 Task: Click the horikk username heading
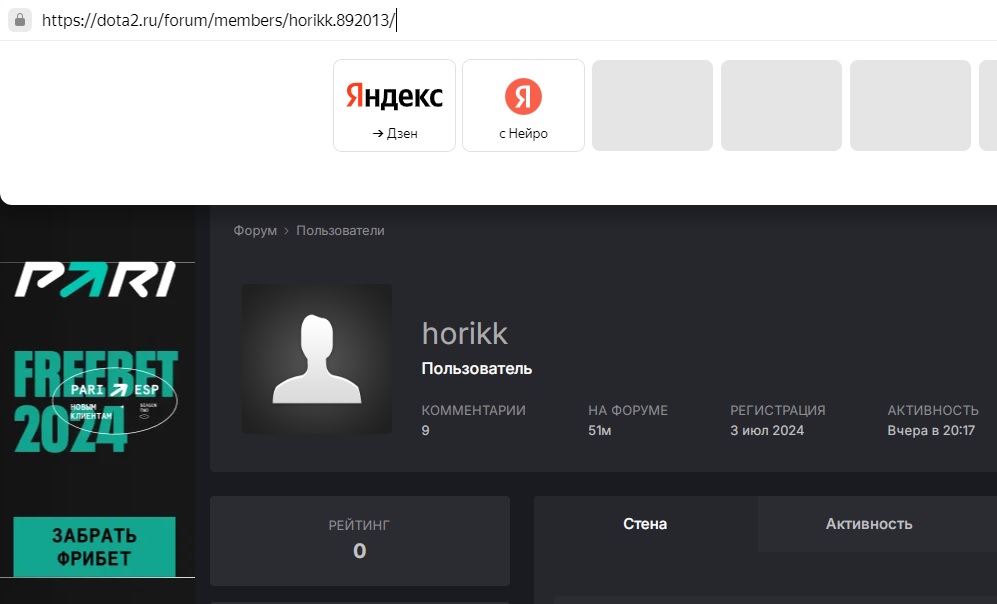464,333
